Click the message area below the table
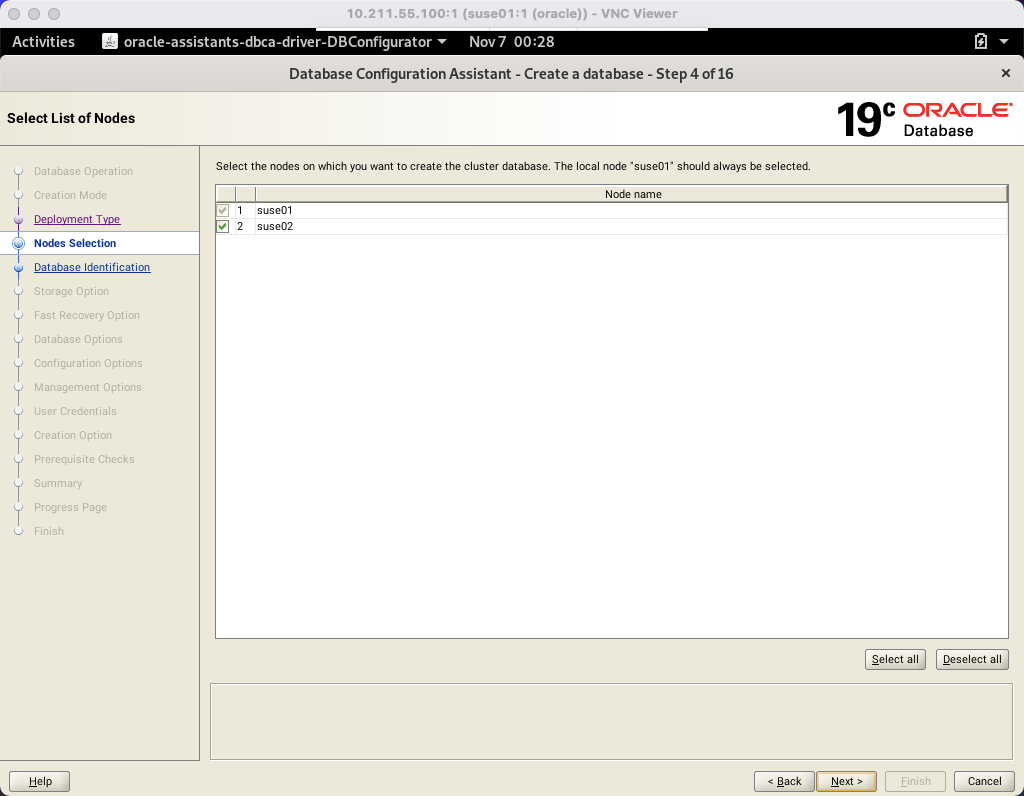The image size is (1024, 796). (611, 722)
